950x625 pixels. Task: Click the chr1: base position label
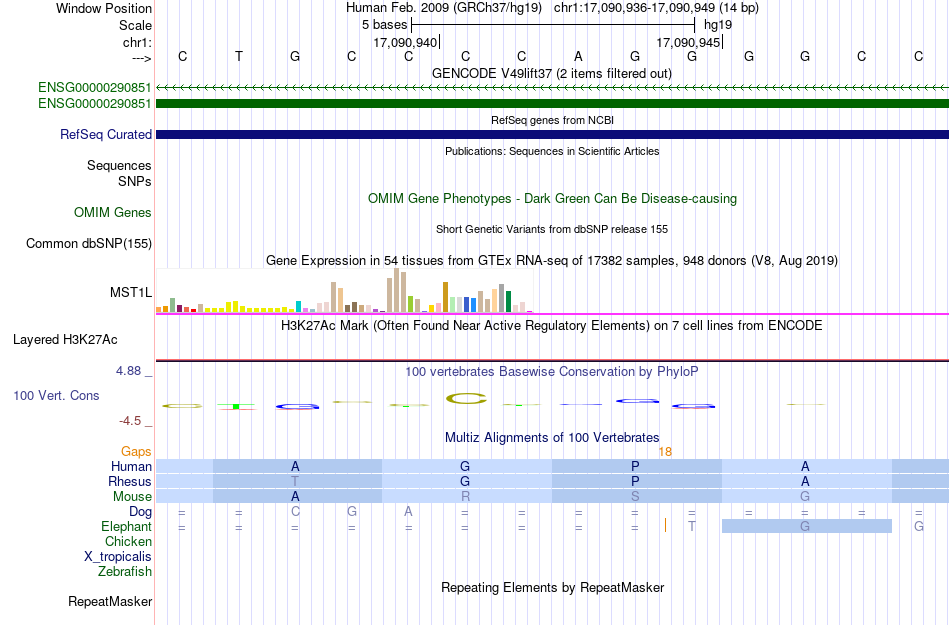coord(137,42)
